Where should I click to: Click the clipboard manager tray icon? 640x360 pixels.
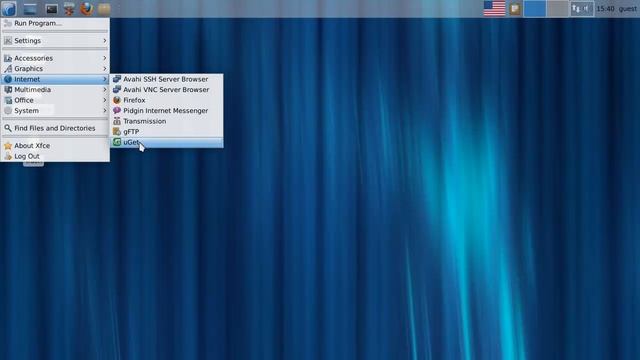515,9
